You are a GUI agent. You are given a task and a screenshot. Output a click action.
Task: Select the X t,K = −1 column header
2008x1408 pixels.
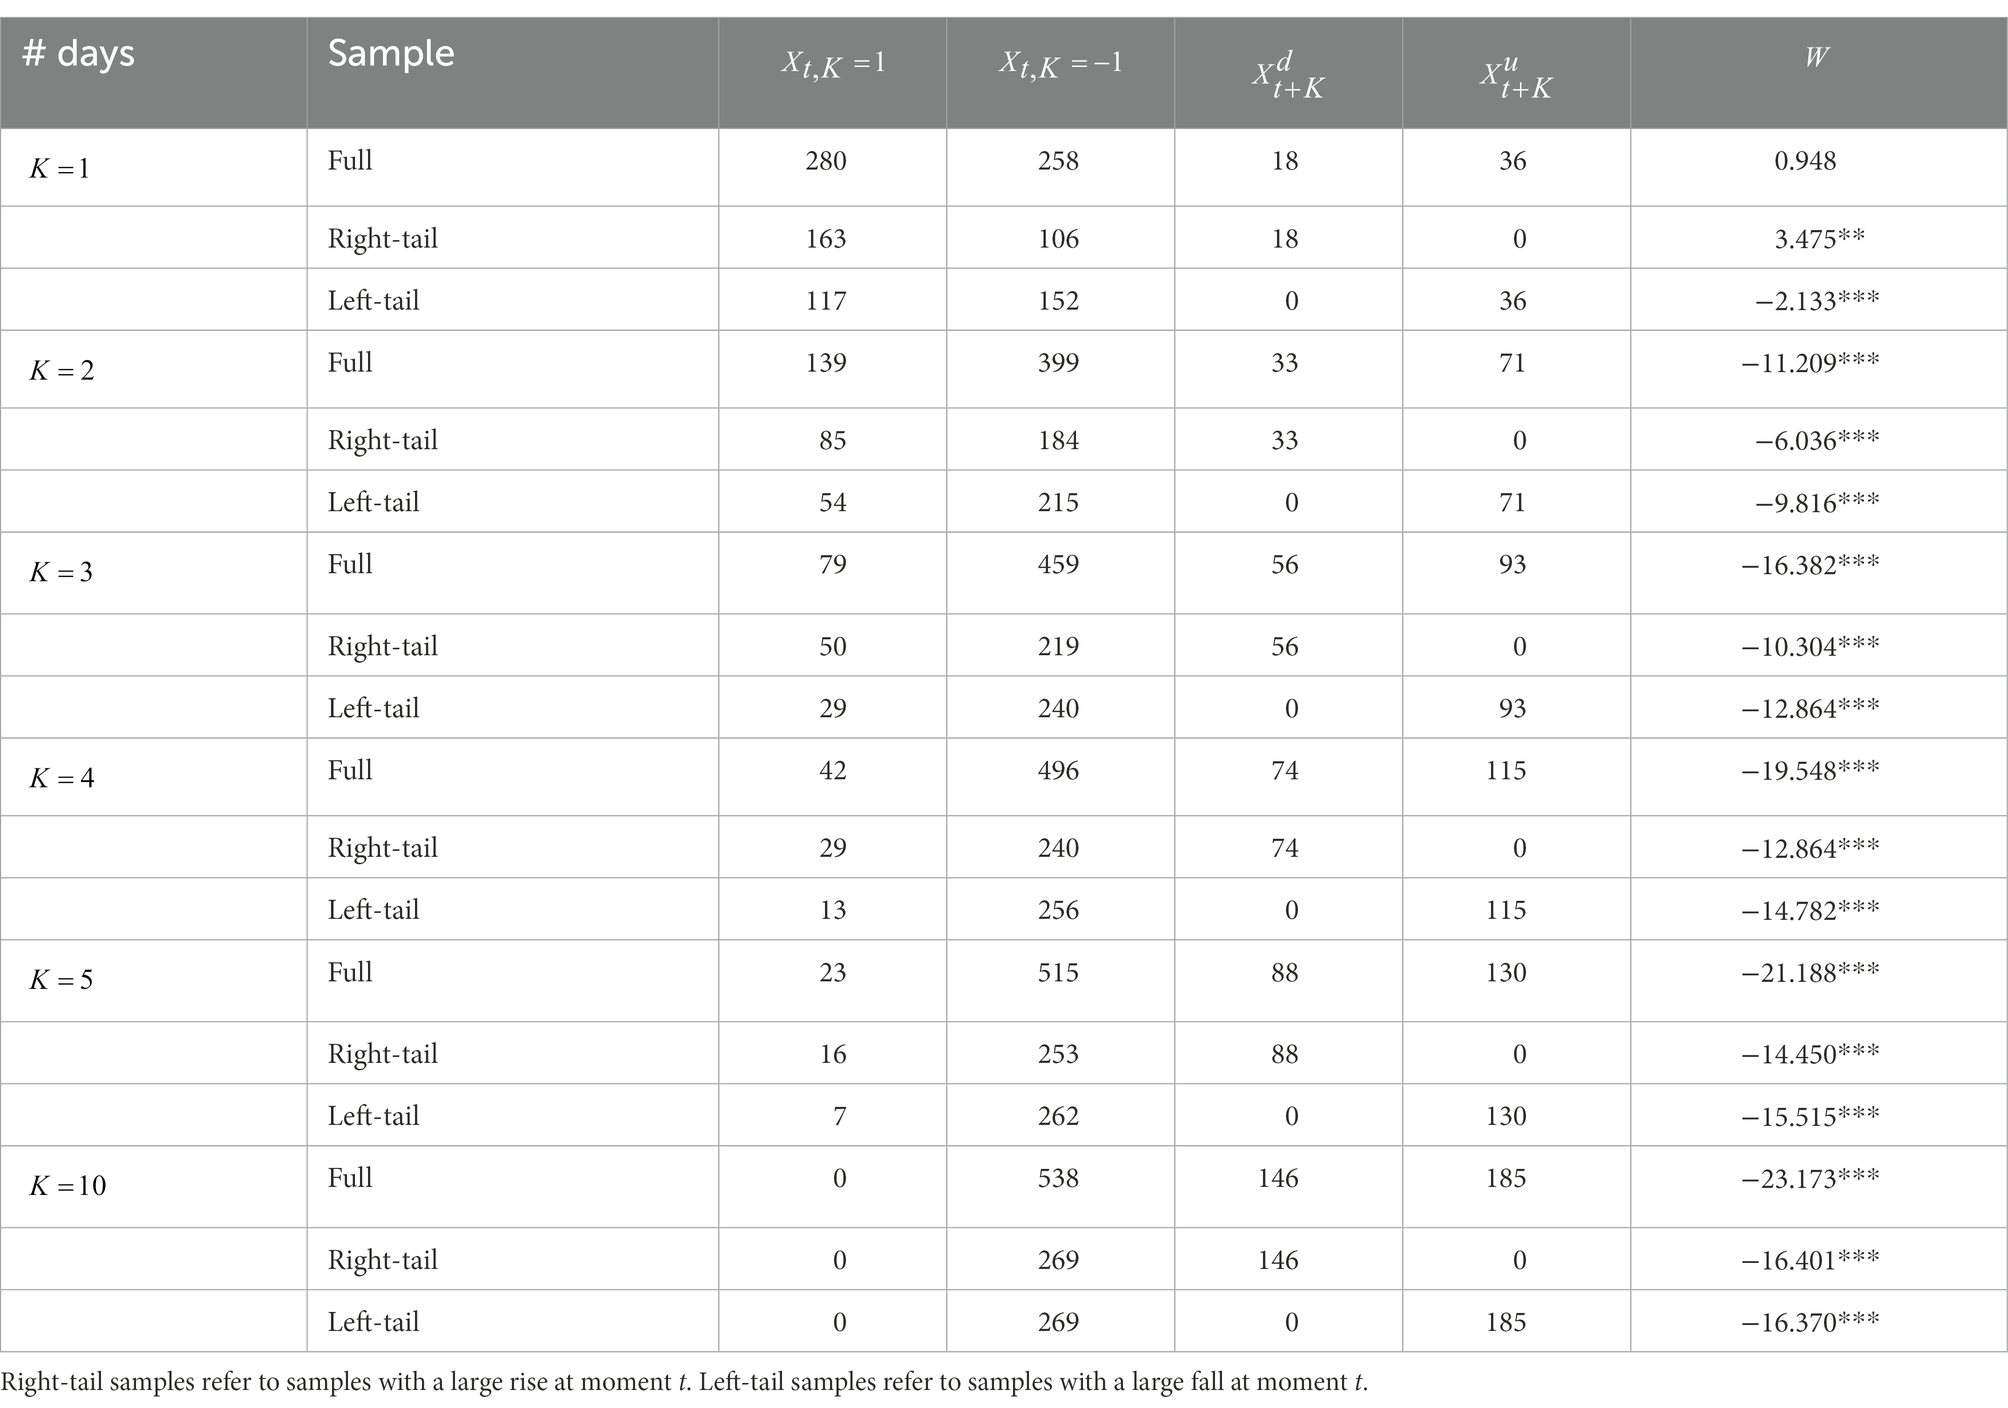tap(1060, 64)
